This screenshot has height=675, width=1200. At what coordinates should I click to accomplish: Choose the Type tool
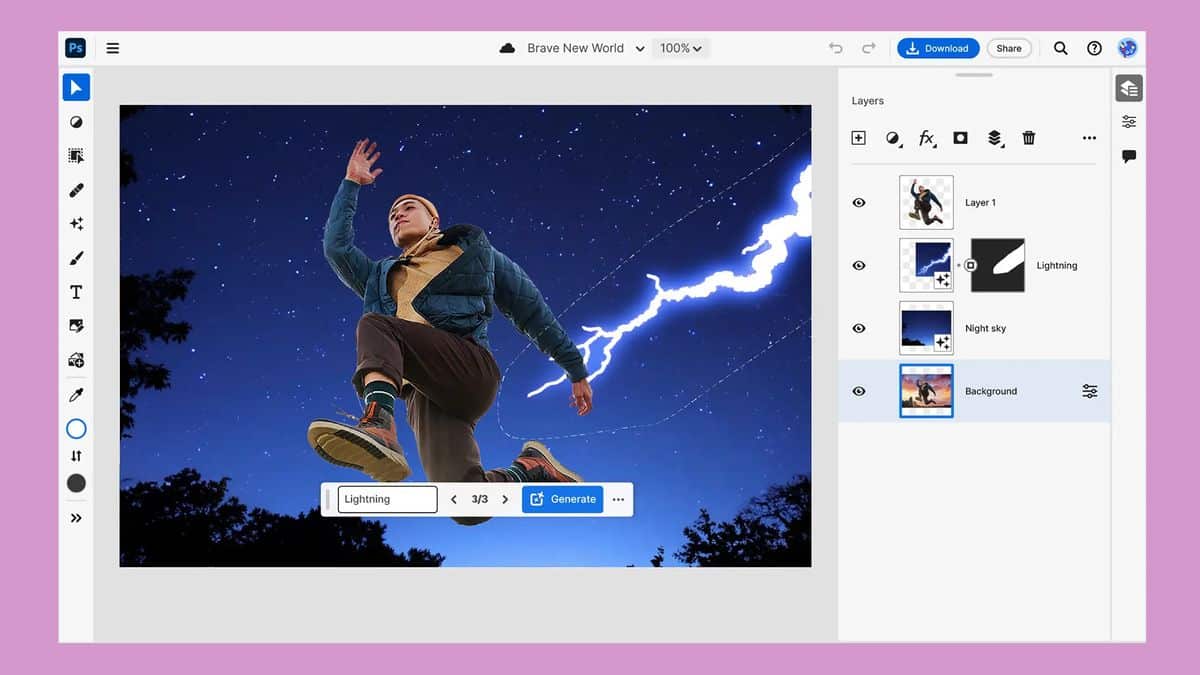click(x=76, y=291)
